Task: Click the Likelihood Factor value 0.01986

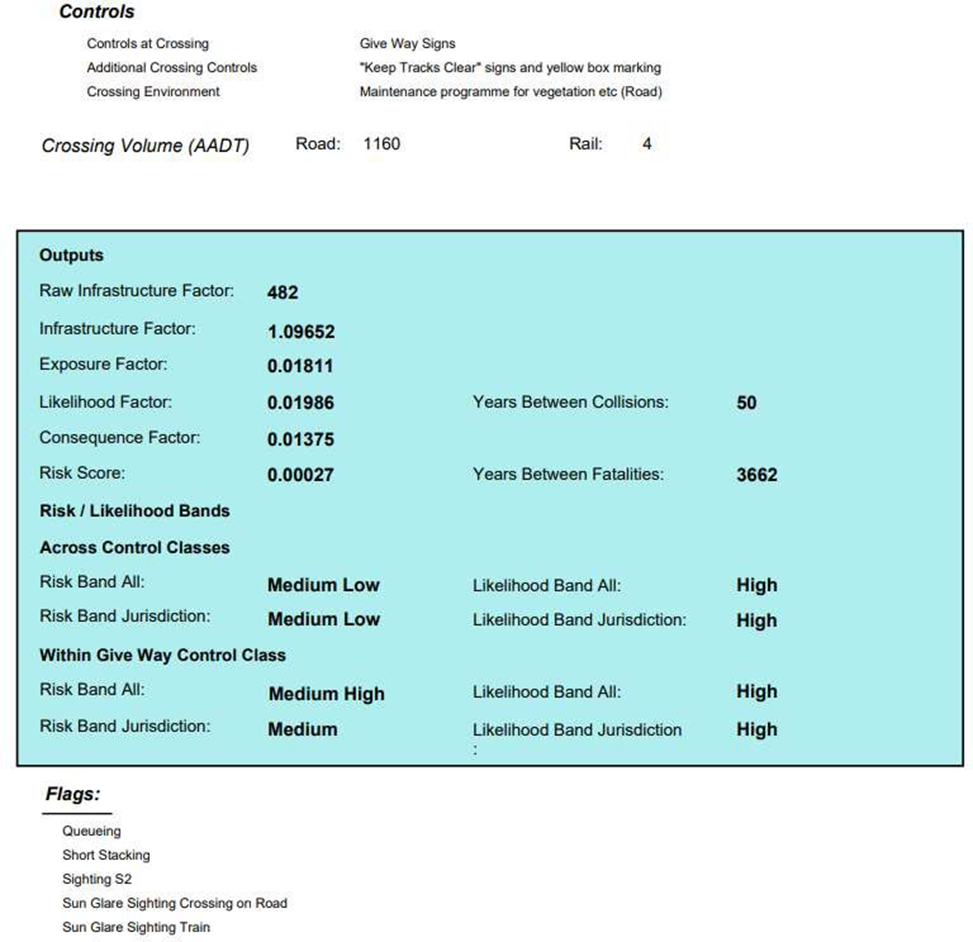Action: [300, 403]
